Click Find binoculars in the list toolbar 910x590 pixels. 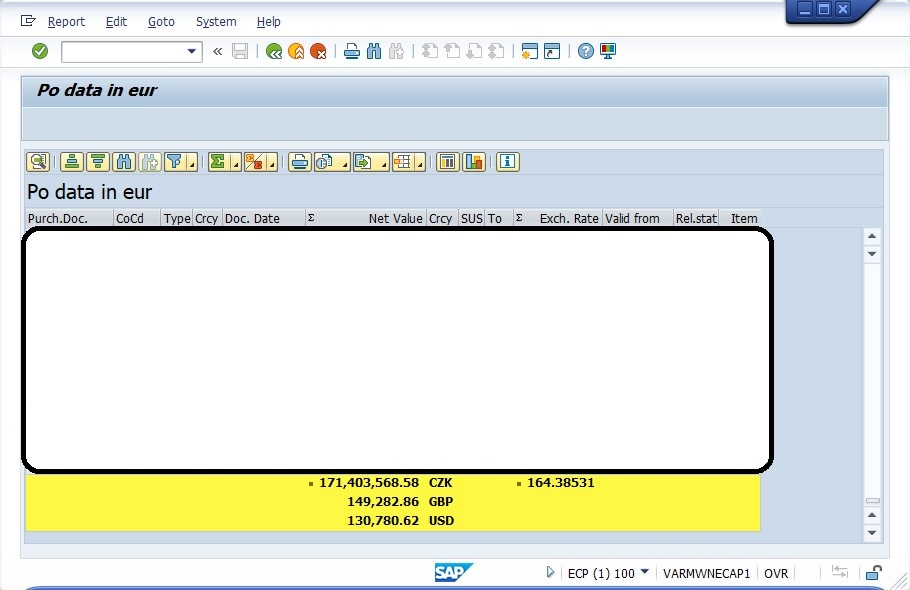click(124, 162)
